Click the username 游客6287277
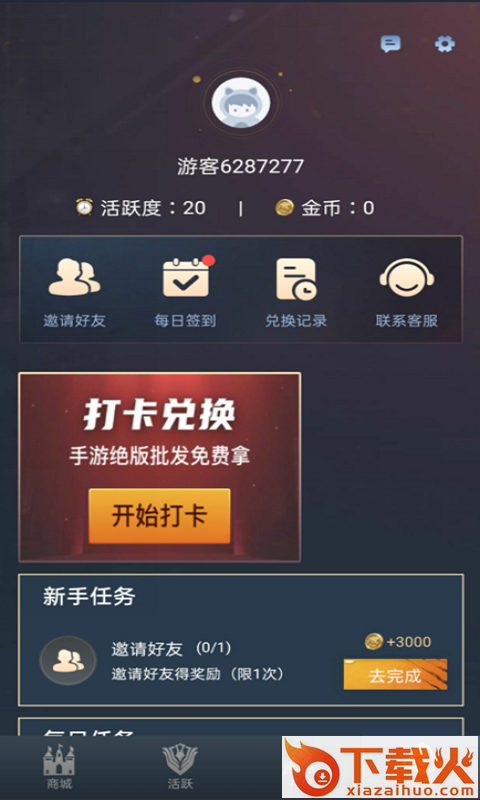The image size is (480, 800). [x=241, y=166]
